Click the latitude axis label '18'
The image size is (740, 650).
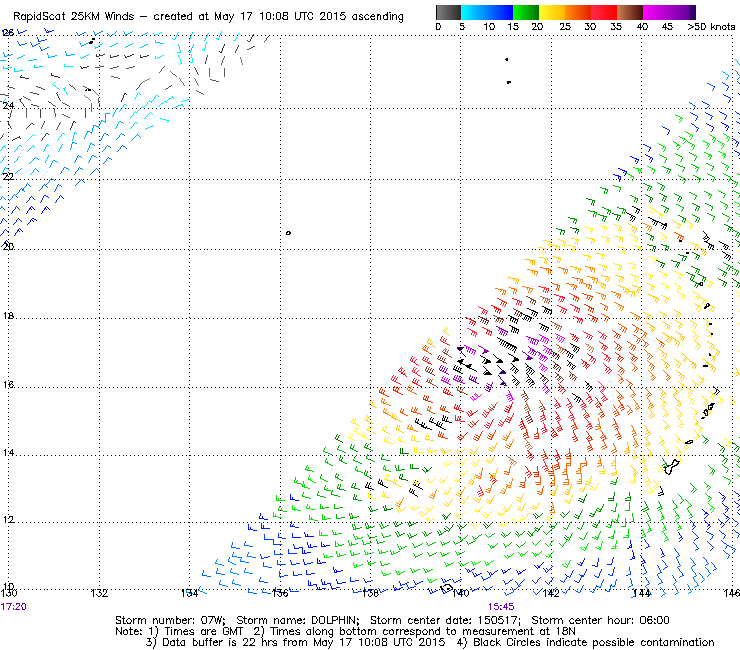[x=8, y=316]
